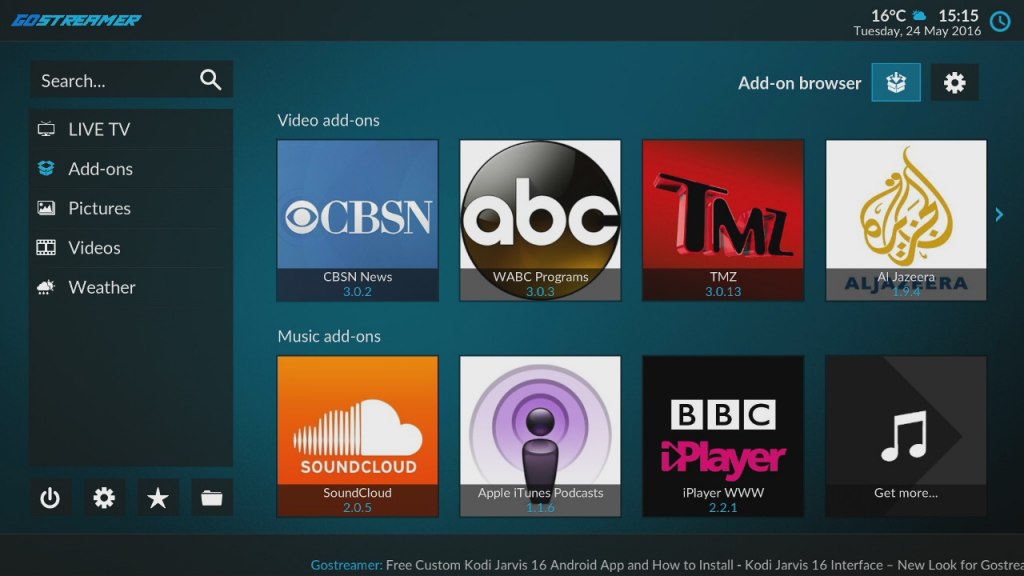Launch the TMZ add-on

pos(723,220)
